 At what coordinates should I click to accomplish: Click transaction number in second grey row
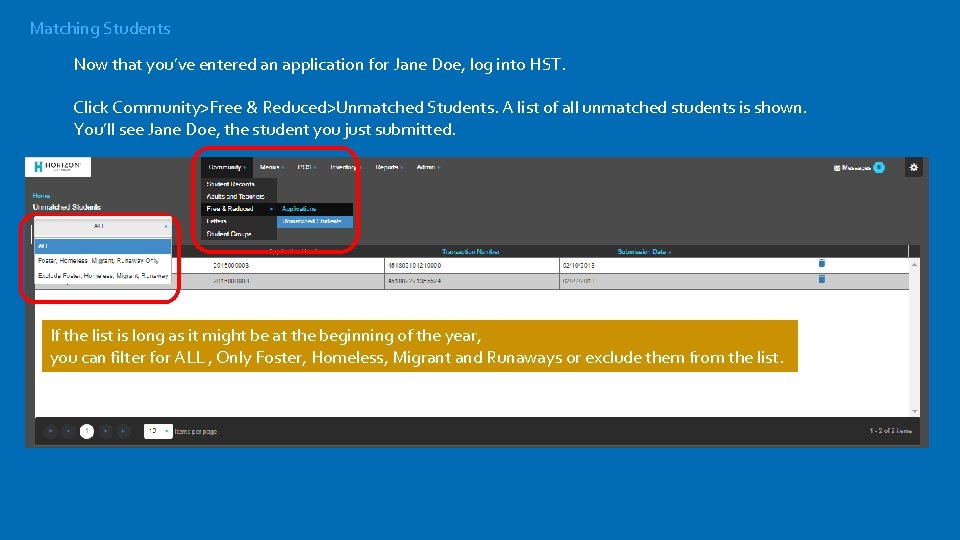tap(414, 281)
